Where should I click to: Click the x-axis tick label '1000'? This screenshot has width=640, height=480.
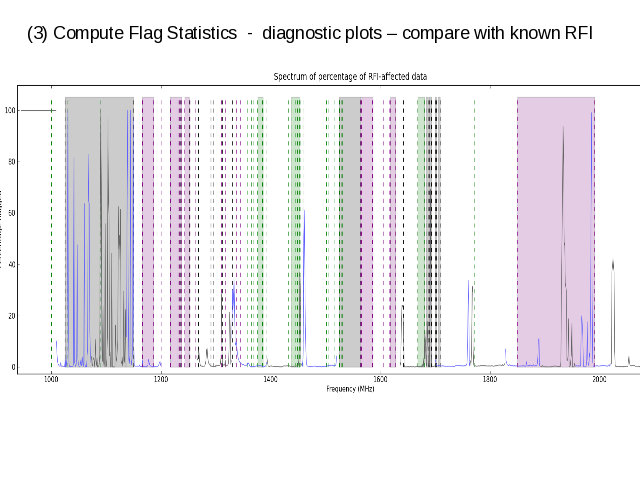click(51, 380)
